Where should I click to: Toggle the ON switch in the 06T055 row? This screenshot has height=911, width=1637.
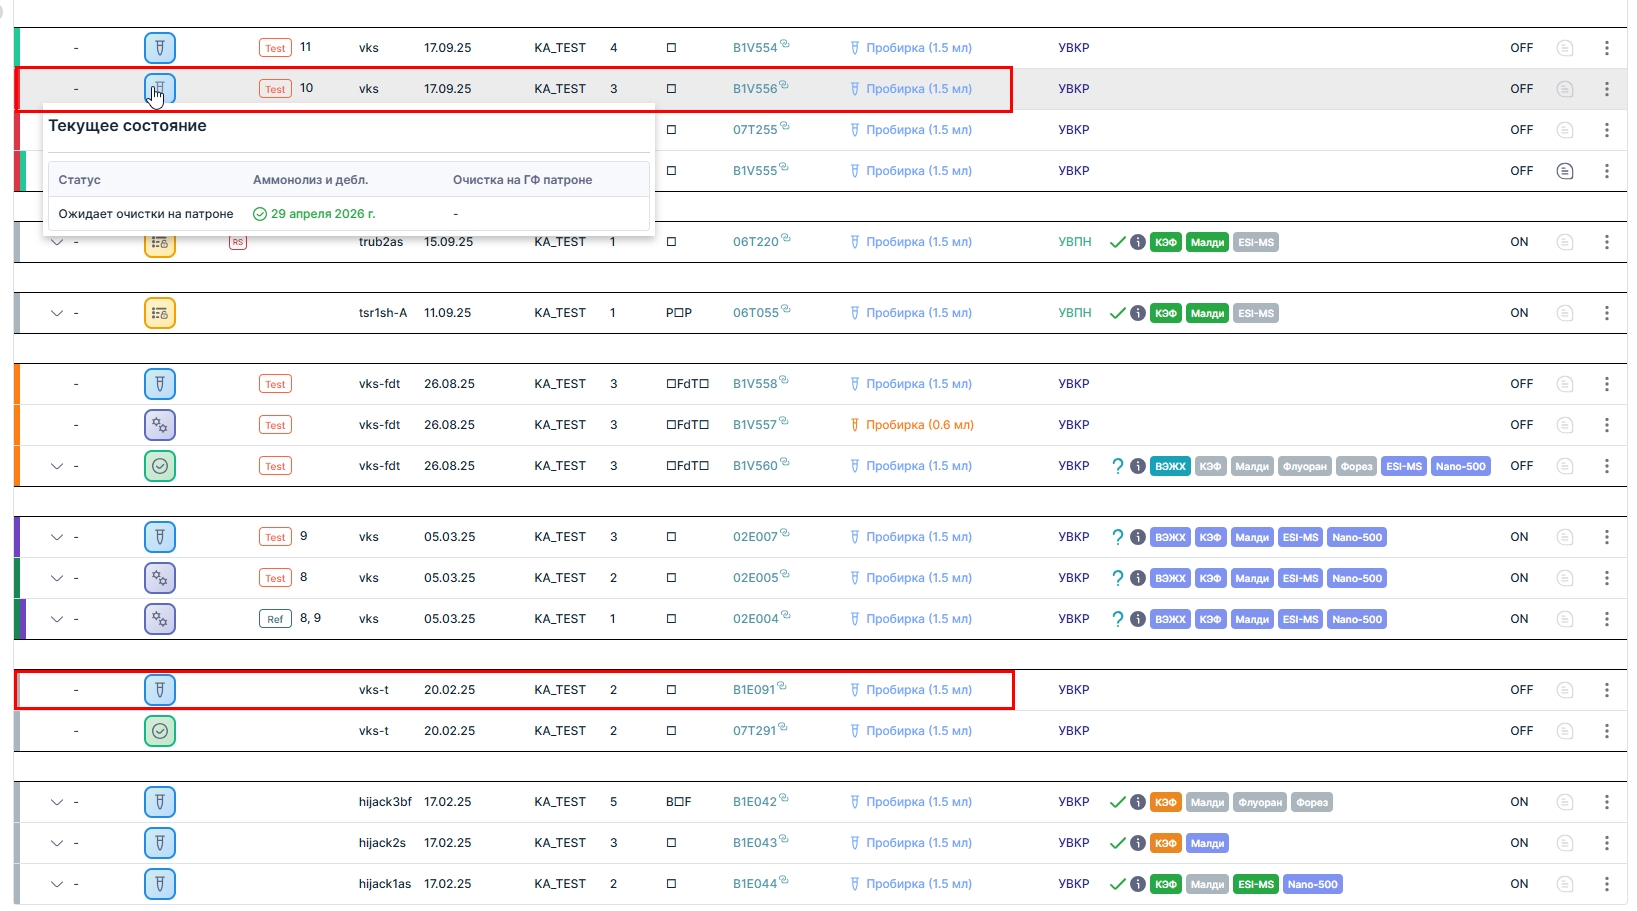pyautogui.click(x=1519, y=313)
